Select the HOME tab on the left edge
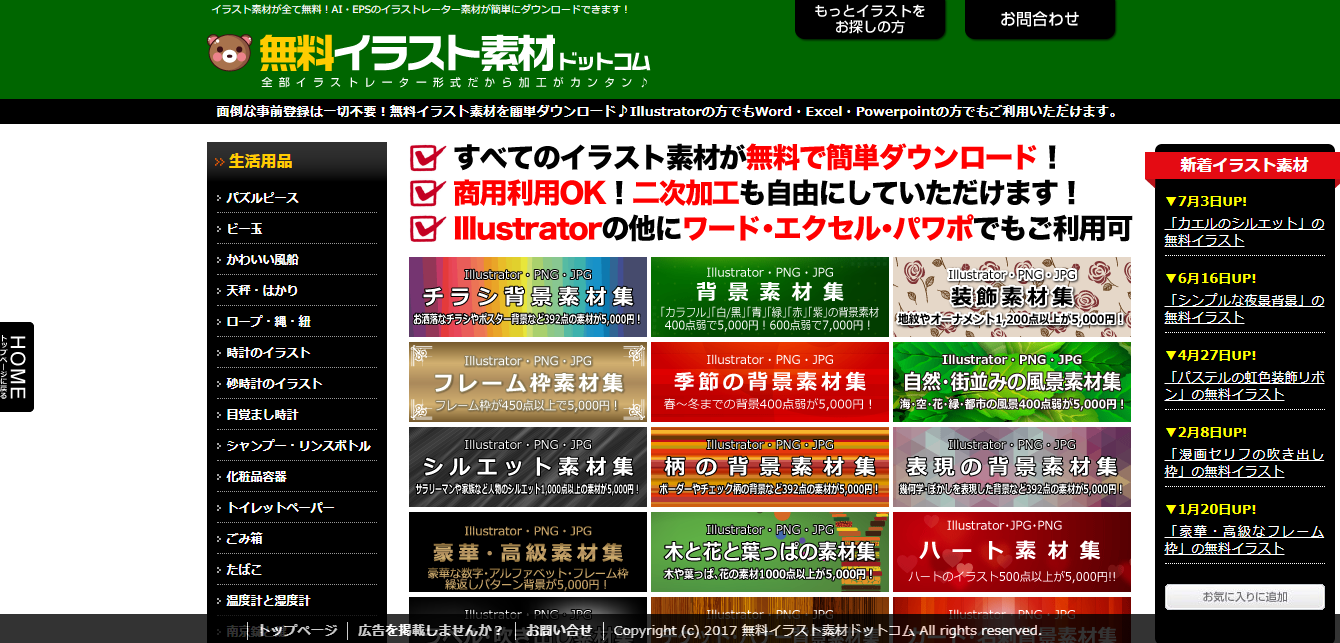 16,367
